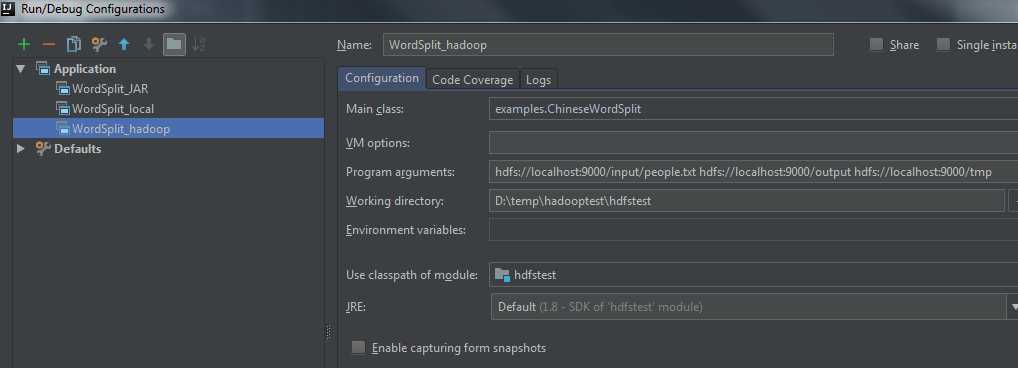1018x368 pixels.
Task: Move the configuration down with the gray arrow
Action: [149, 44]
